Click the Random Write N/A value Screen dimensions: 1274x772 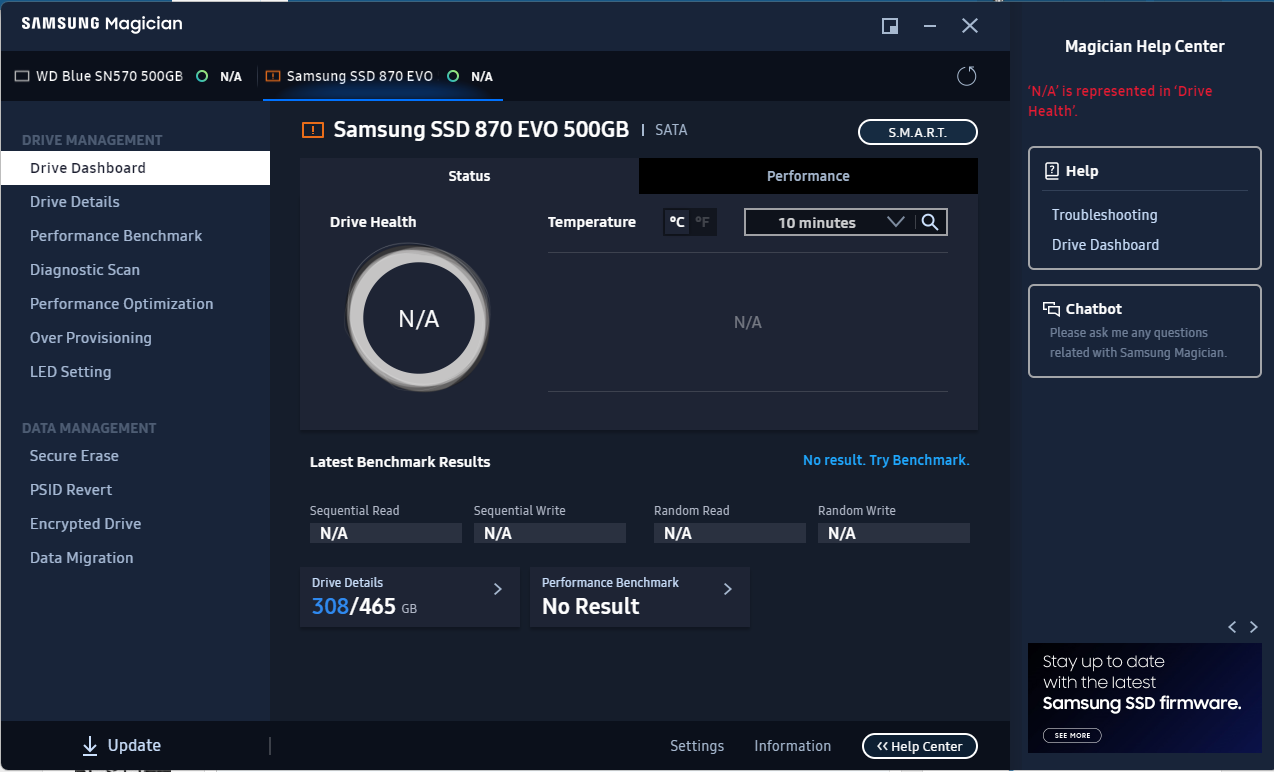tap(893, 533)
